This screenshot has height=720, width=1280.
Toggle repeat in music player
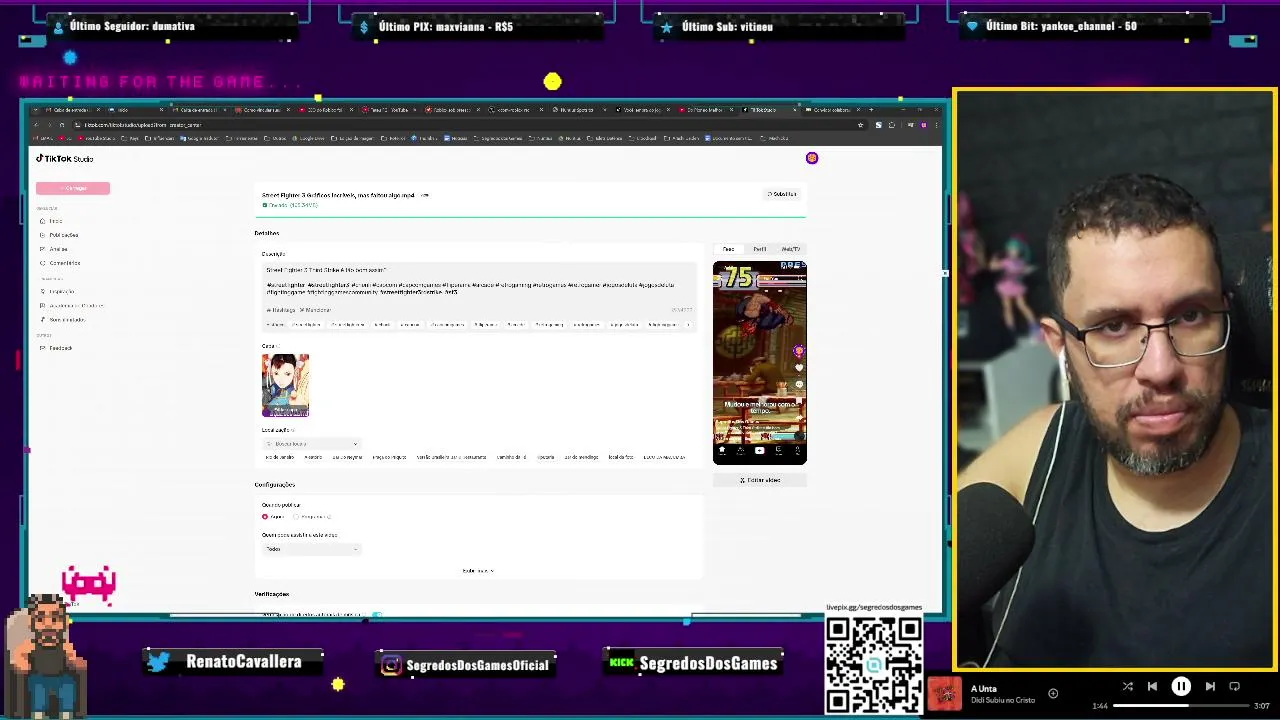coord(1234,686)
